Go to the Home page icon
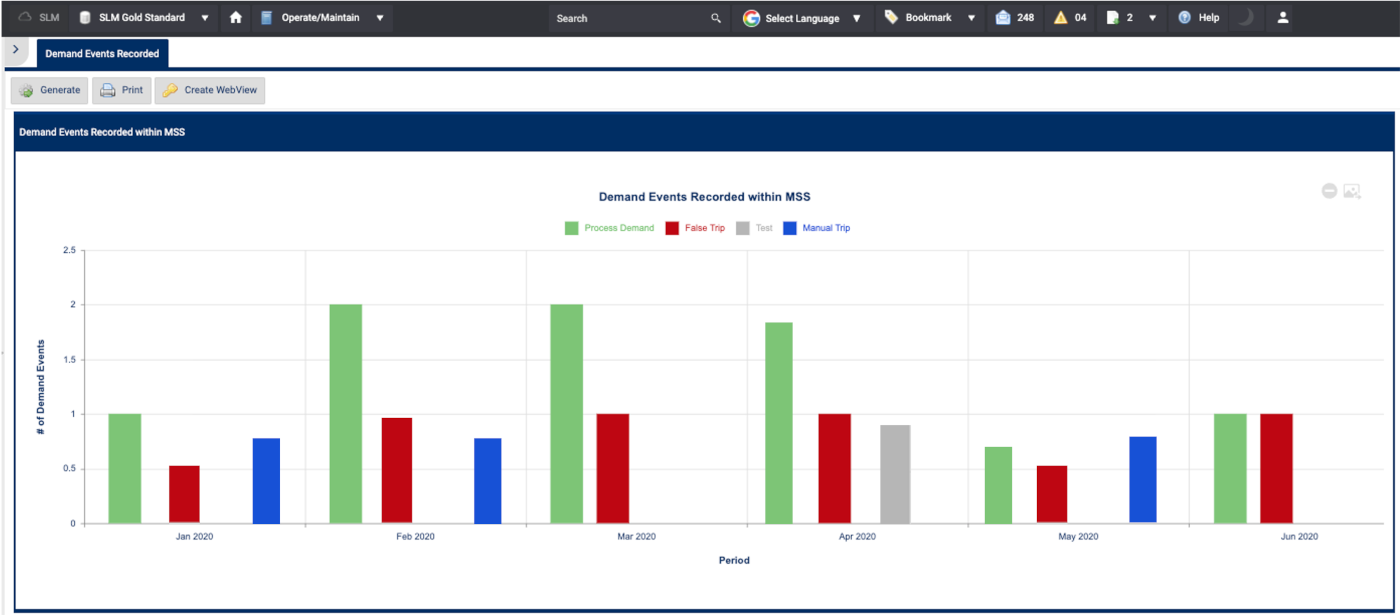Screen dimensions: 1400x615 click(x=236, y=18)
